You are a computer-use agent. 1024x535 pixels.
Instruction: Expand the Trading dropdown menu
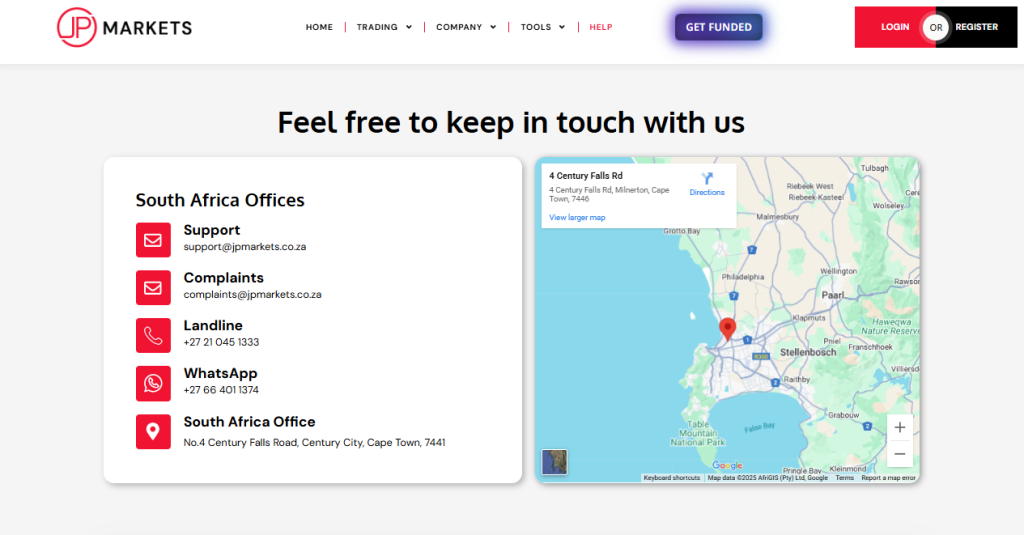[x=384, y=27]
